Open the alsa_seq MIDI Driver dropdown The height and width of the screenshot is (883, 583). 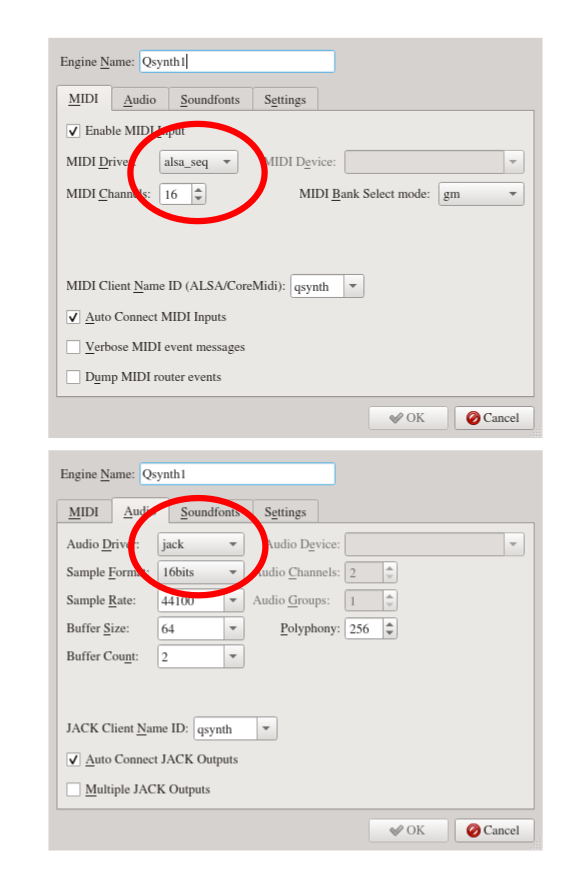click(198, 162)
